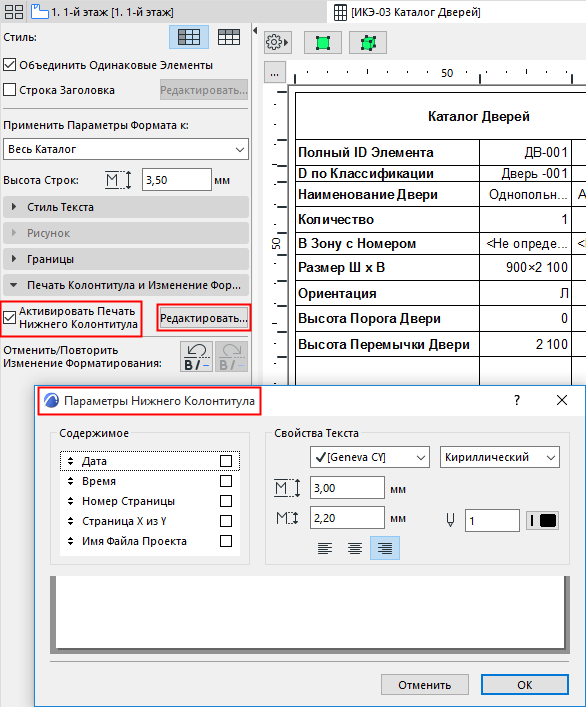Redo the formatting change
Screen dimensions: 586x707
pyautogui.click(x=231, y=356)
